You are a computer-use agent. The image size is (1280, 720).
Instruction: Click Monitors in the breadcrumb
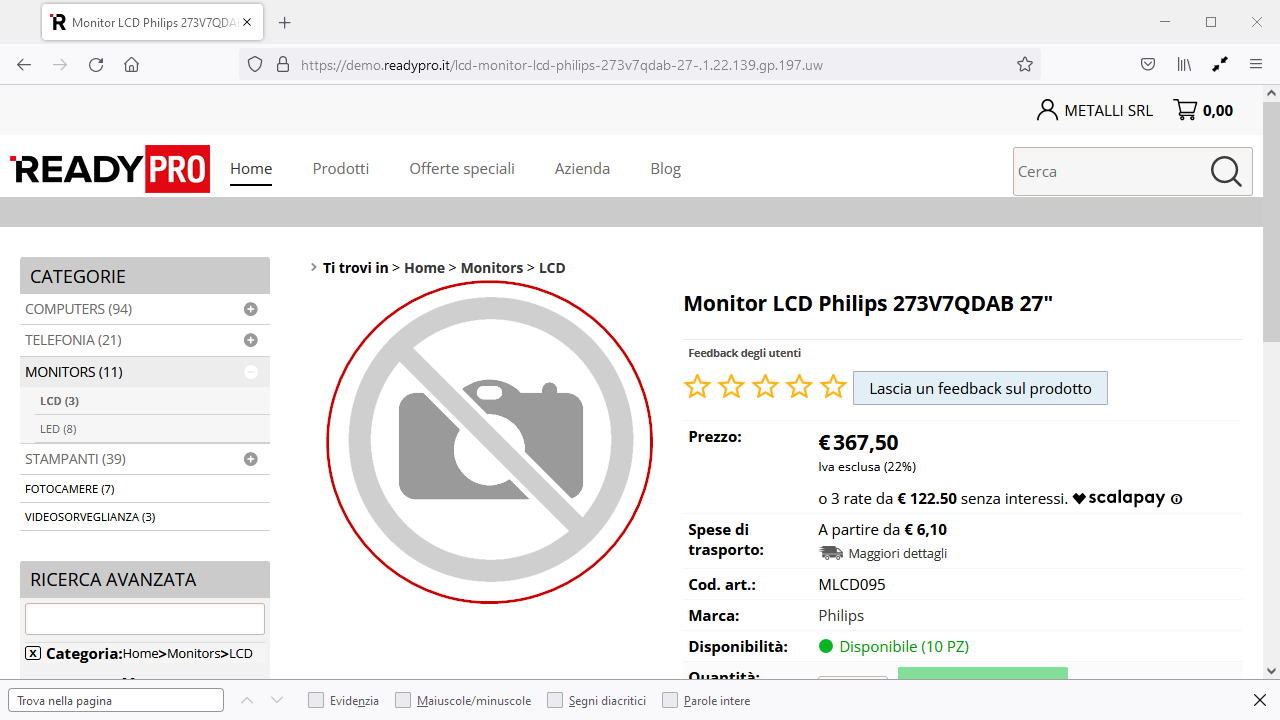coord(492,268)
